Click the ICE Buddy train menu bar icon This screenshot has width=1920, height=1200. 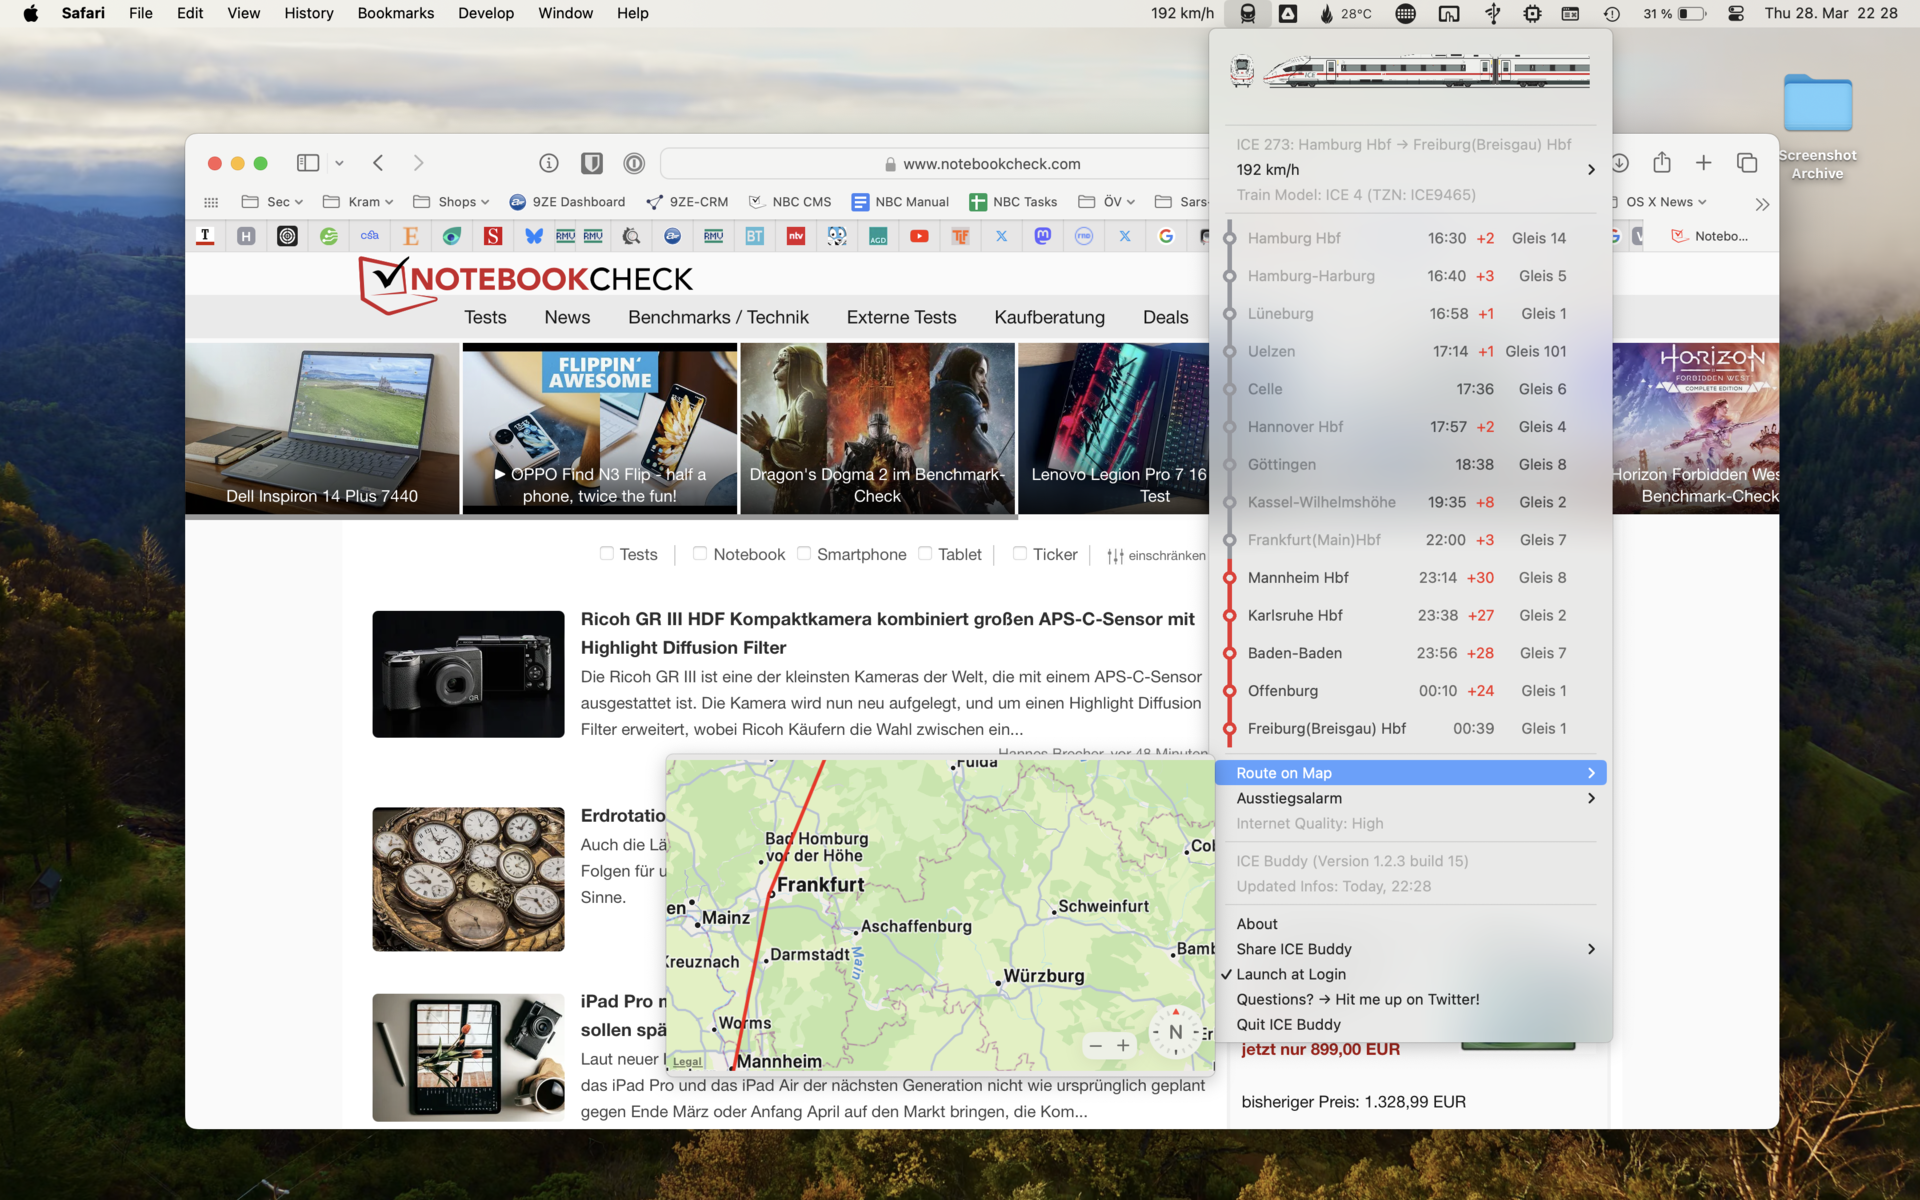click(x=1247, y=13)
